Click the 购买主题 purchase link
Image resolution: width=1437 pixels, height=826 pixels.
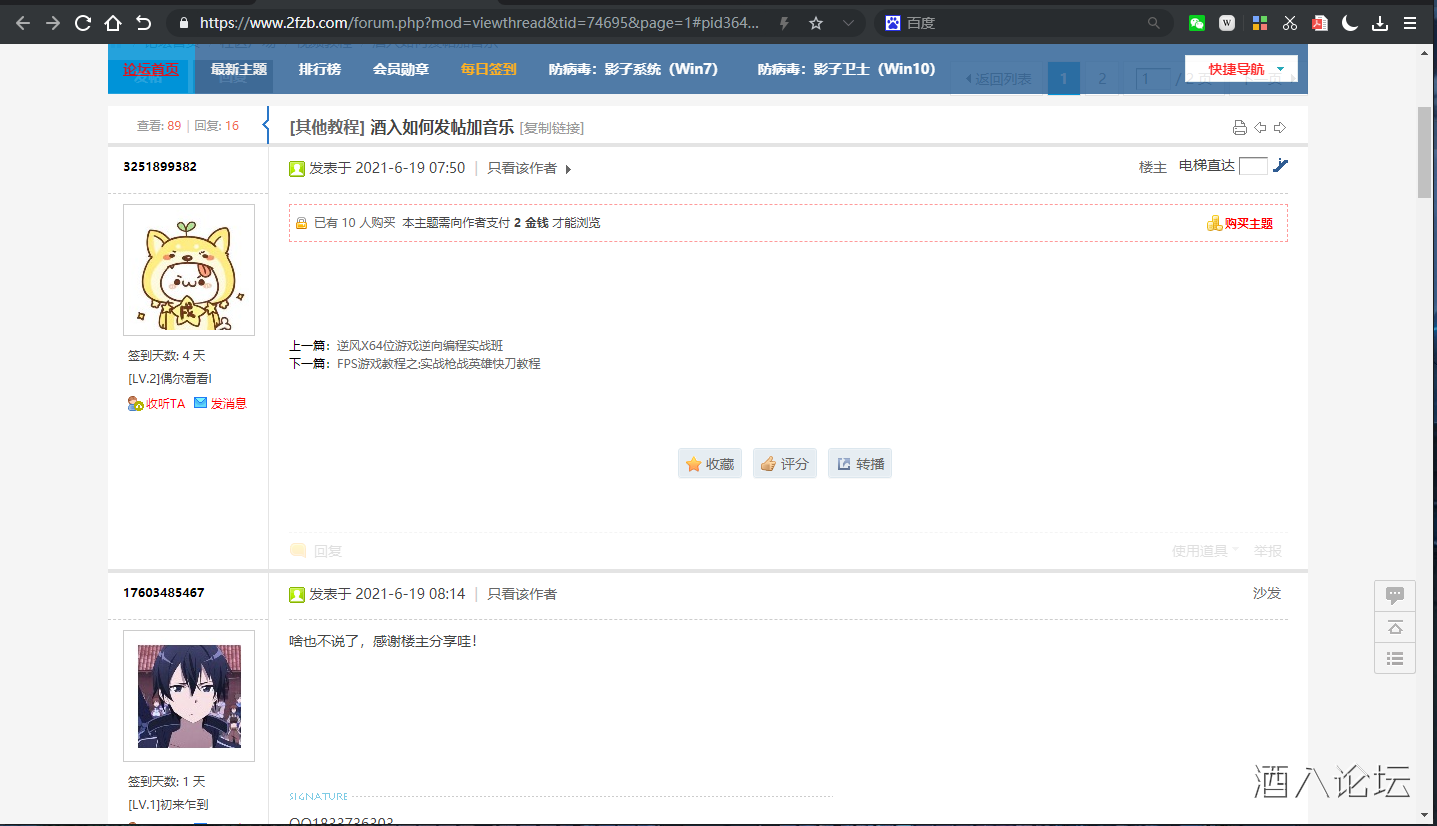point(1240,223)
